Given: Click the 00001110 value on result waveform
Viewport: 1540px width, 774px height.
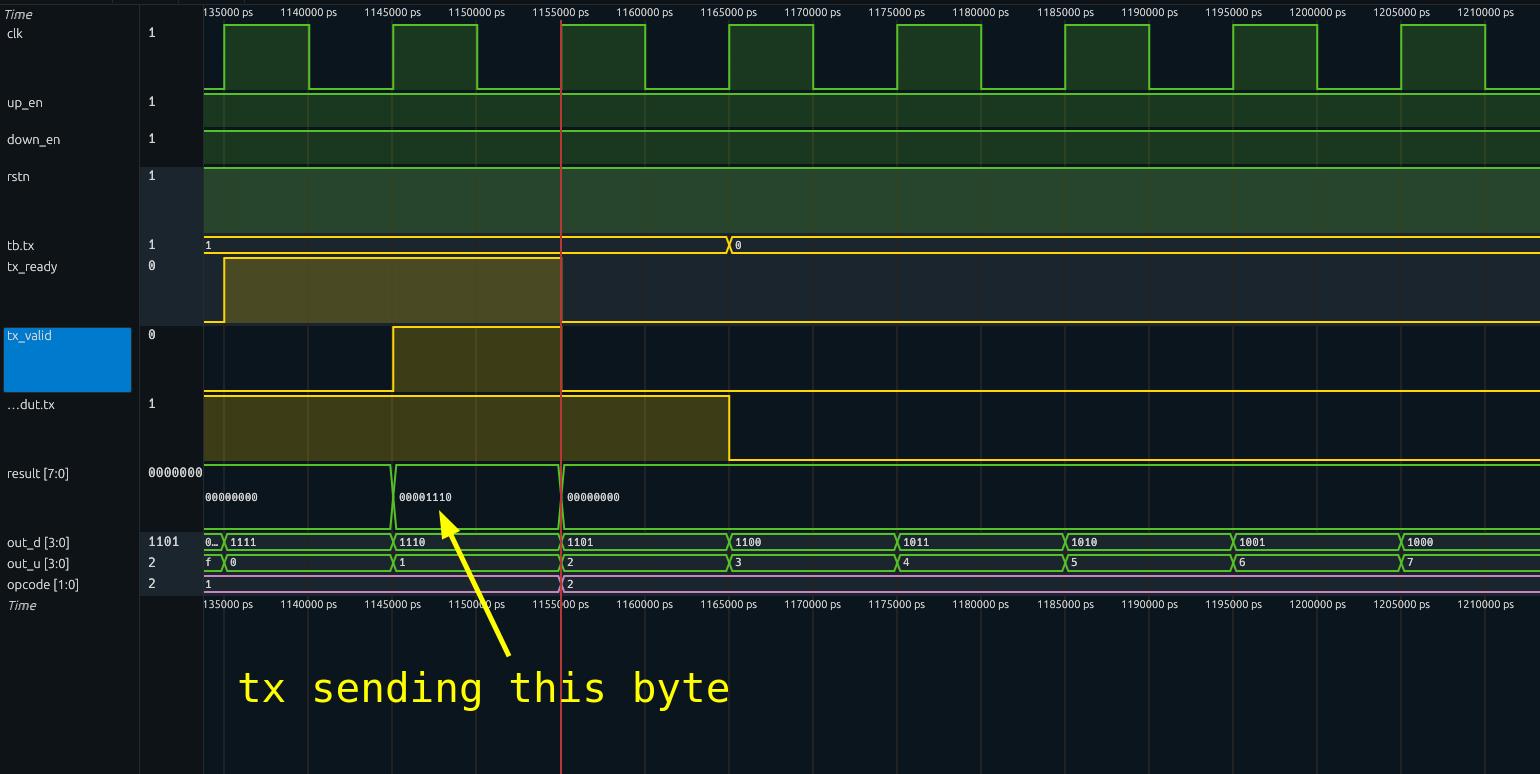Looking at the screenshot, I should click(424, 496).
